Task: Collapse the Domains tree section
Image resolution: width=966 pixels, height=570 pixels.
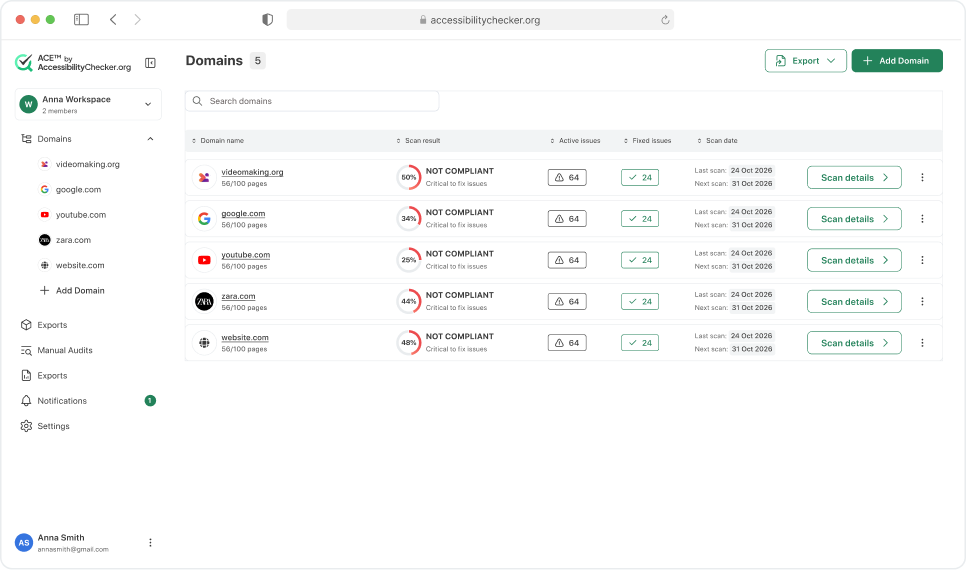Action: tap(150, 139)
